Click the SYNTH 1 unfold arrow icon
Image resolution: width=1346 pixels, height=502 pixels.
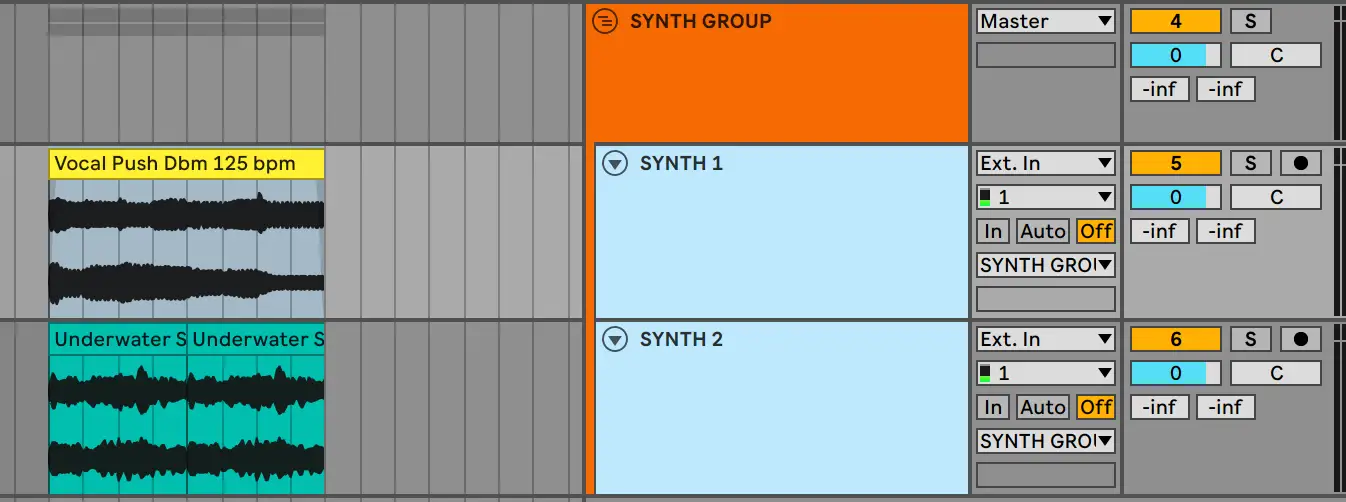(614, 164)
